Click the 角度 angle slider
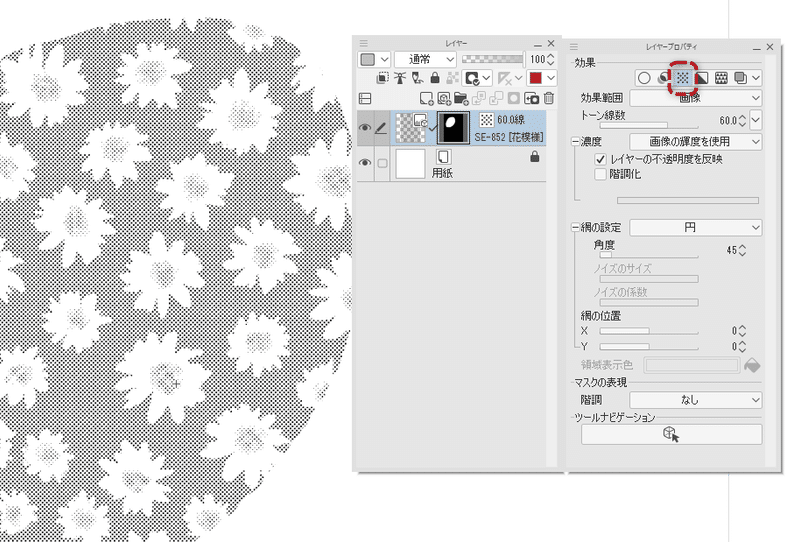 [648, 255]
